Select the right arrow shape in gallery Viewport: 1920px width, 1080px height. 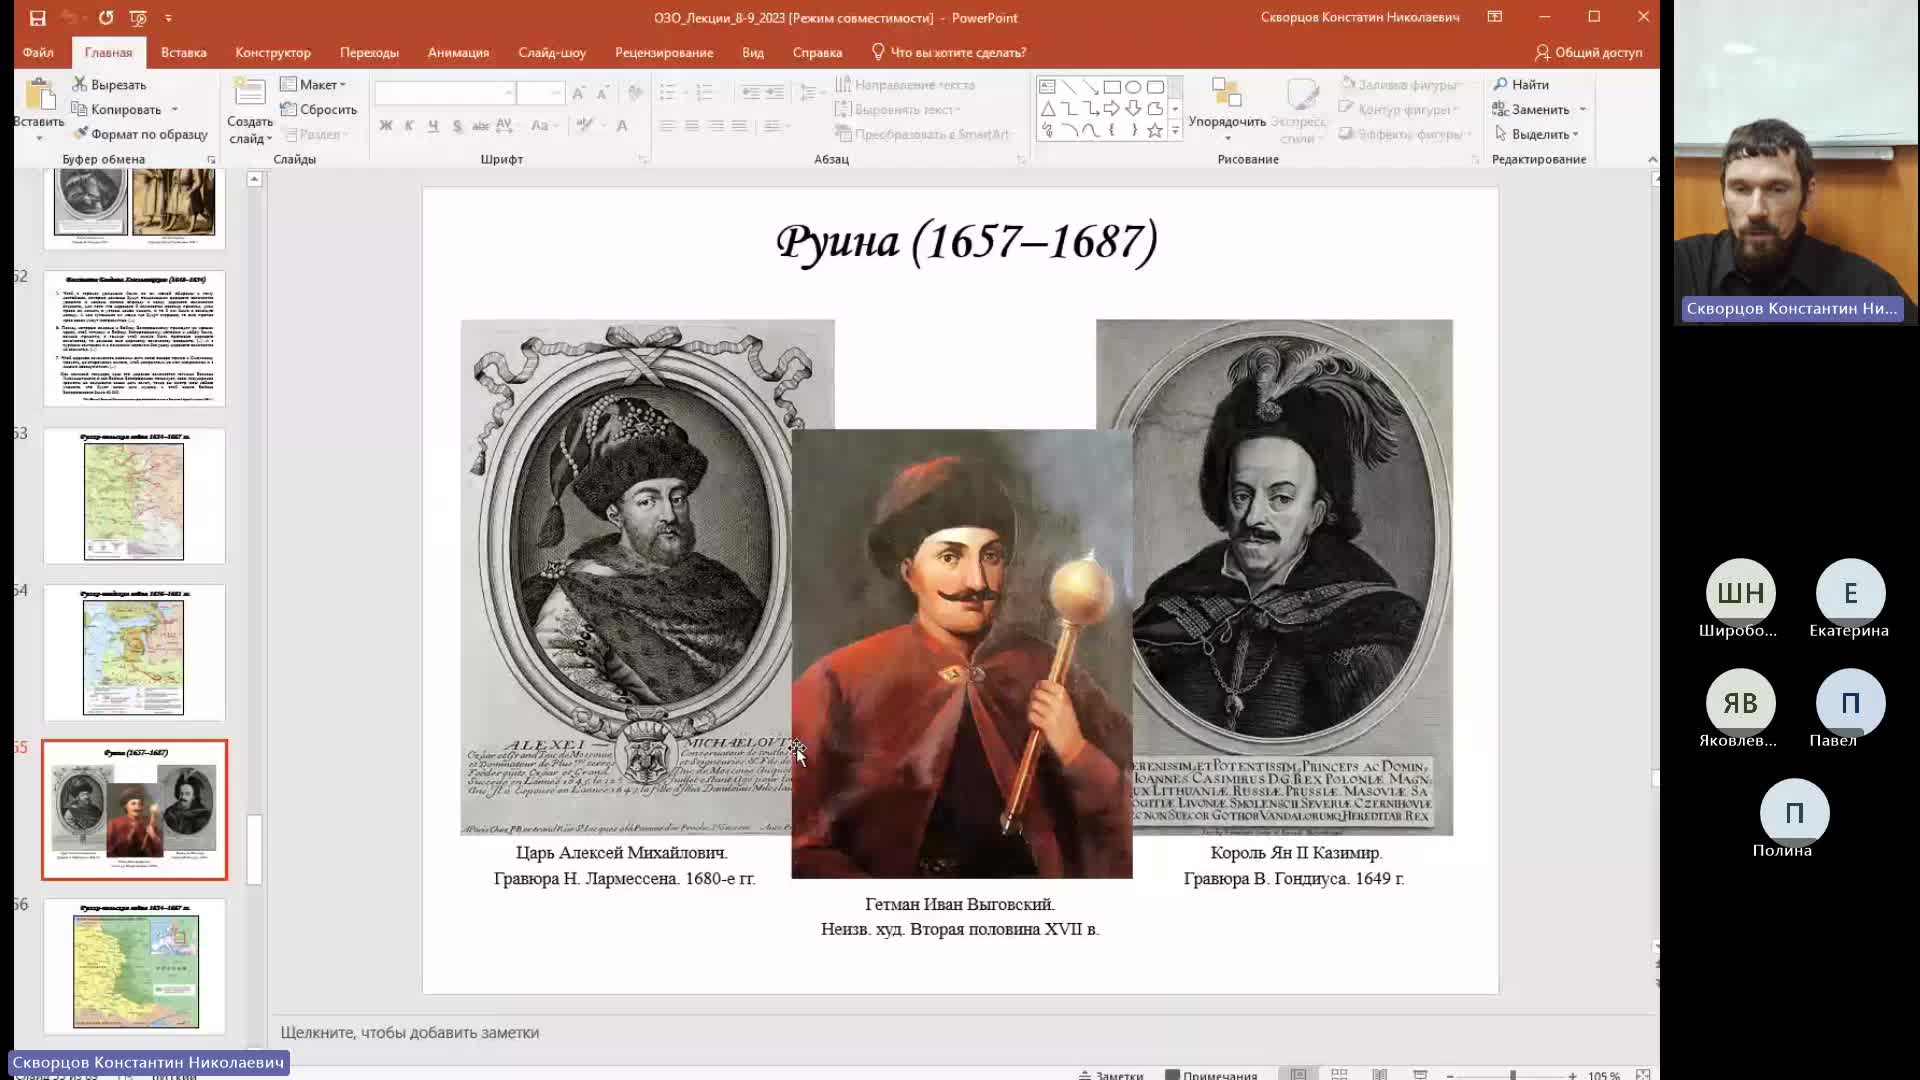1112,108
